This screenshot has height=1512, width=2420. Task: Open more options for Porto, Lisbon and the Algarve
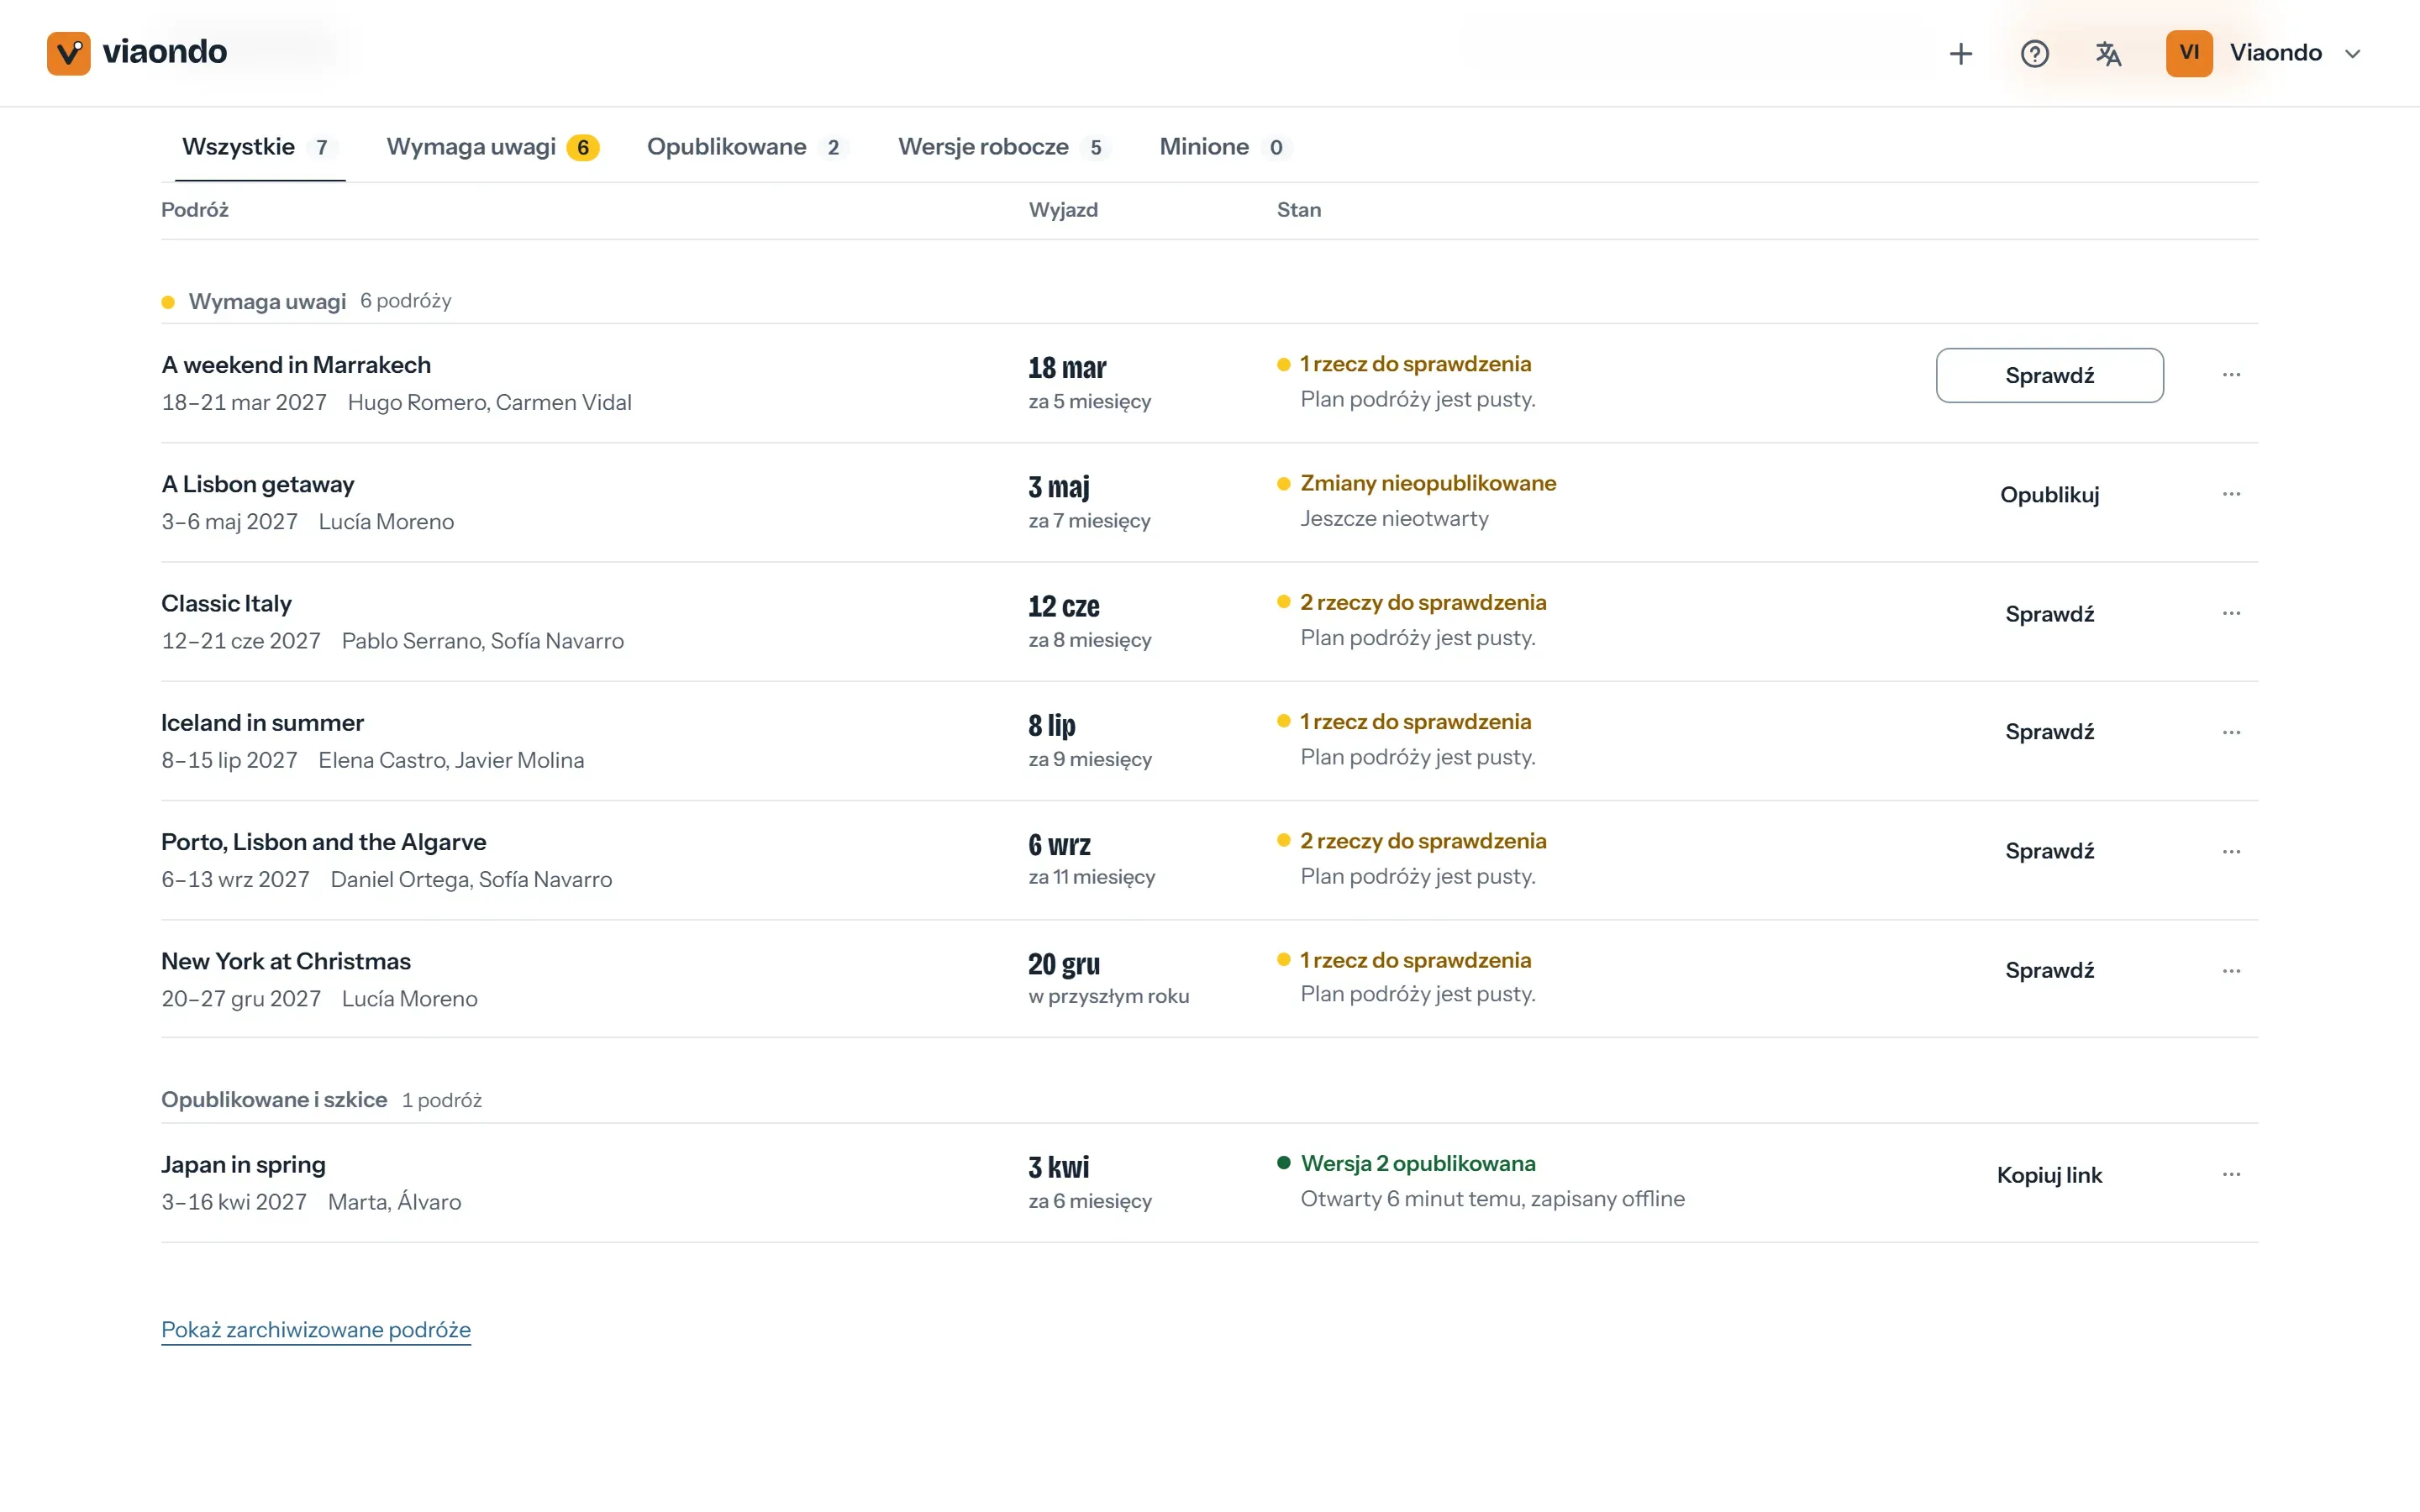click(2231, 852)
